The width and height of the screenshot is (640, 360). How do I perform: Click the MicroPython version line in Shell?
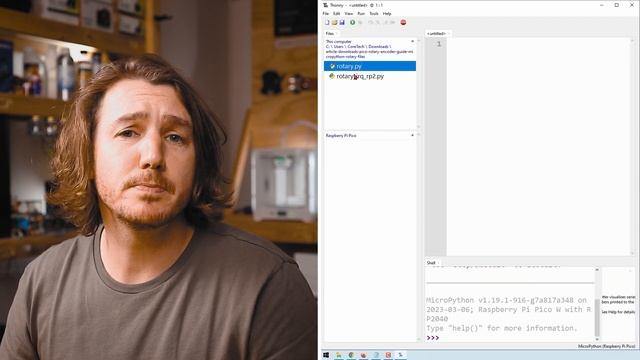pyautogui.click(x=506, y=300)
